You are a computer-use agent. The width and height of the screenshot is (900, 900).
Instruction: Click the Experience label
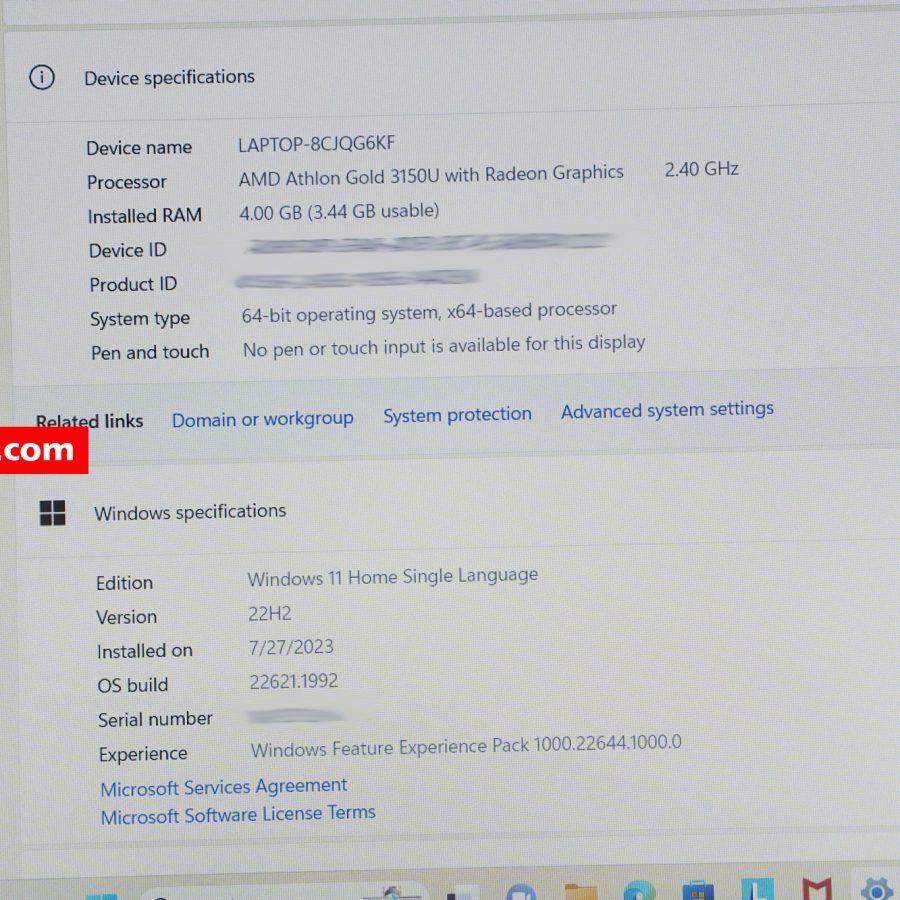(143, 754)
